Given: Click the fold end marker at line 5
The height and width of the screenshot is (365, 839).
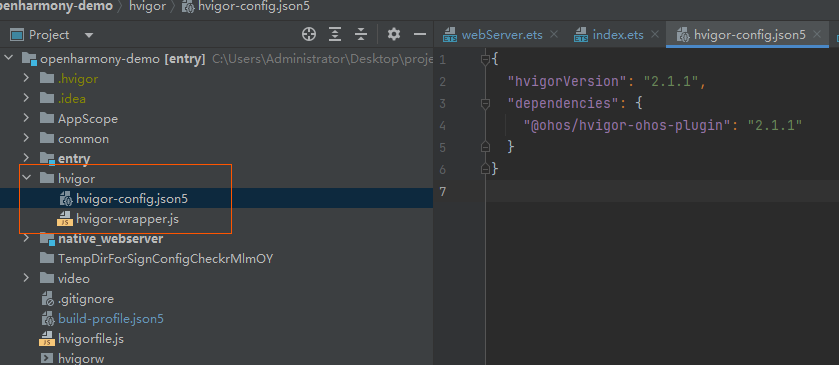Looking at the screenshot, I should click(485, 146).
